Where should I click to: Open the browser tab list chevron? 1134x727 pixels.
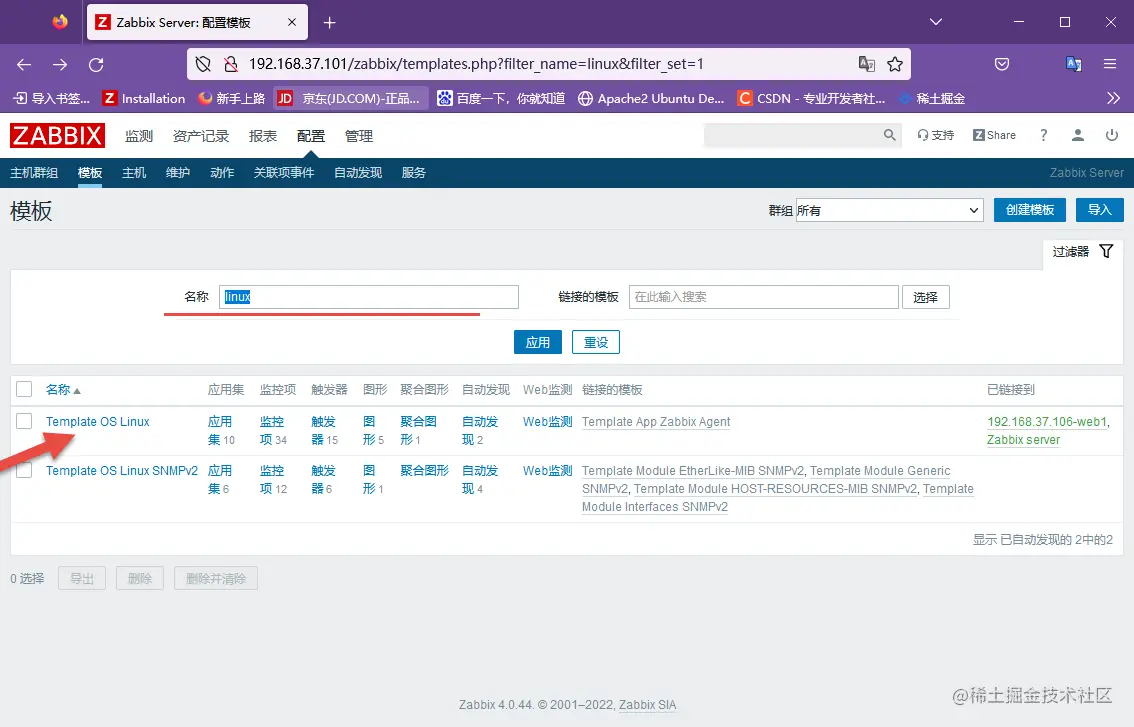pyautogui.click(x=934, y=21)
